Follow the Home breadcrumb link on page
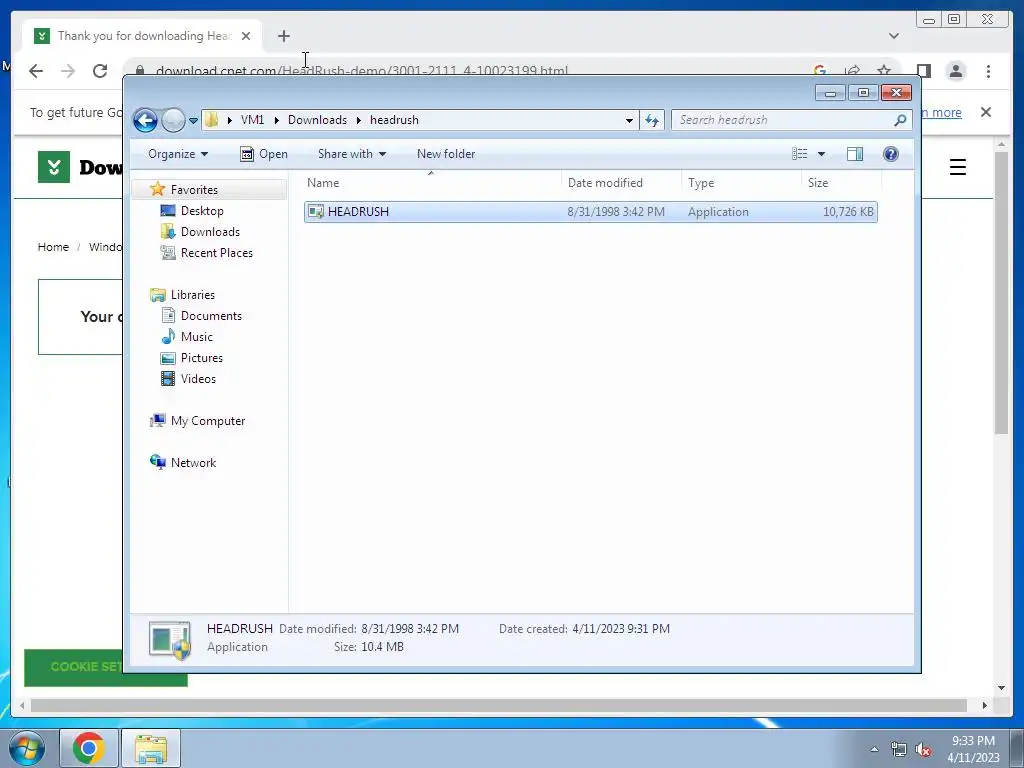The height and width of the screenshot is (768, 1024). (53, 247)
